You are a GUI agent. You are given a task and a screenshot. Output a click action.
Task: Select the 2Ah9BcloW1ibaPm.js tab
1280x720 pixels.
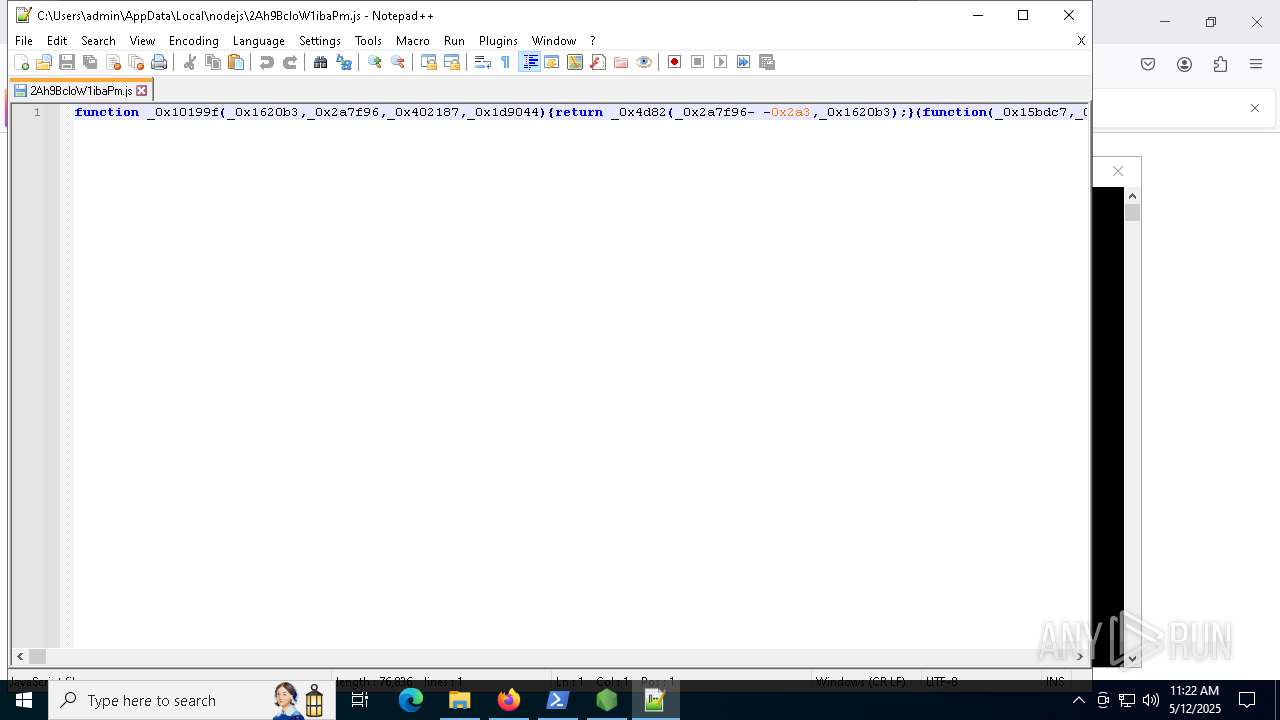pos(80,90)
